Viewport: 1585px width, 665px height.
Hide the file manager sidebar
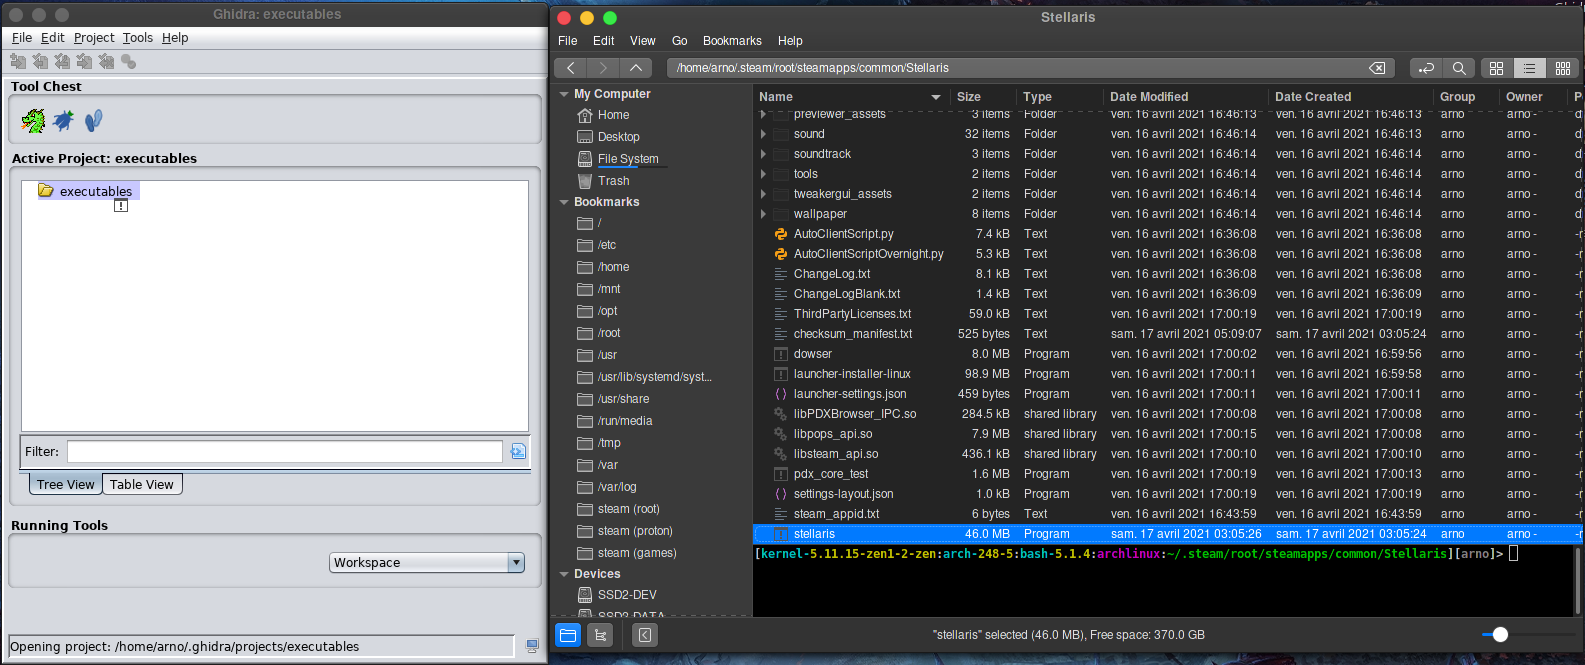(x=645, y=635)
